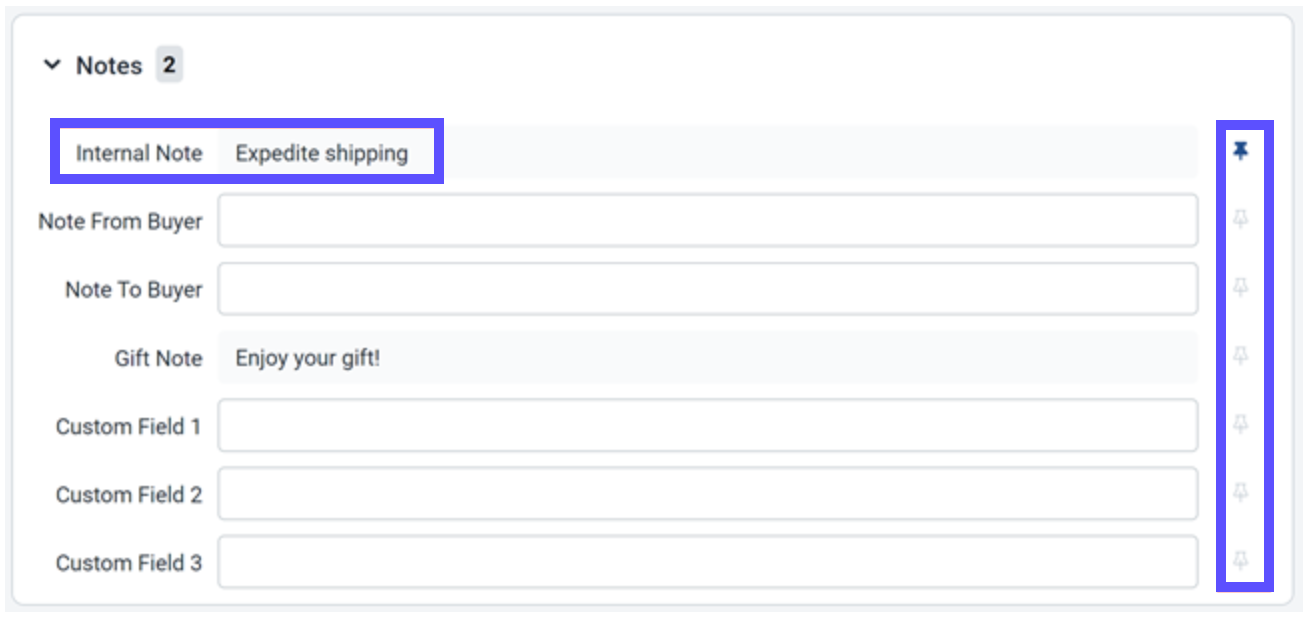Pin the Gift Note field
The image size is (1308, 618).
1241,356
